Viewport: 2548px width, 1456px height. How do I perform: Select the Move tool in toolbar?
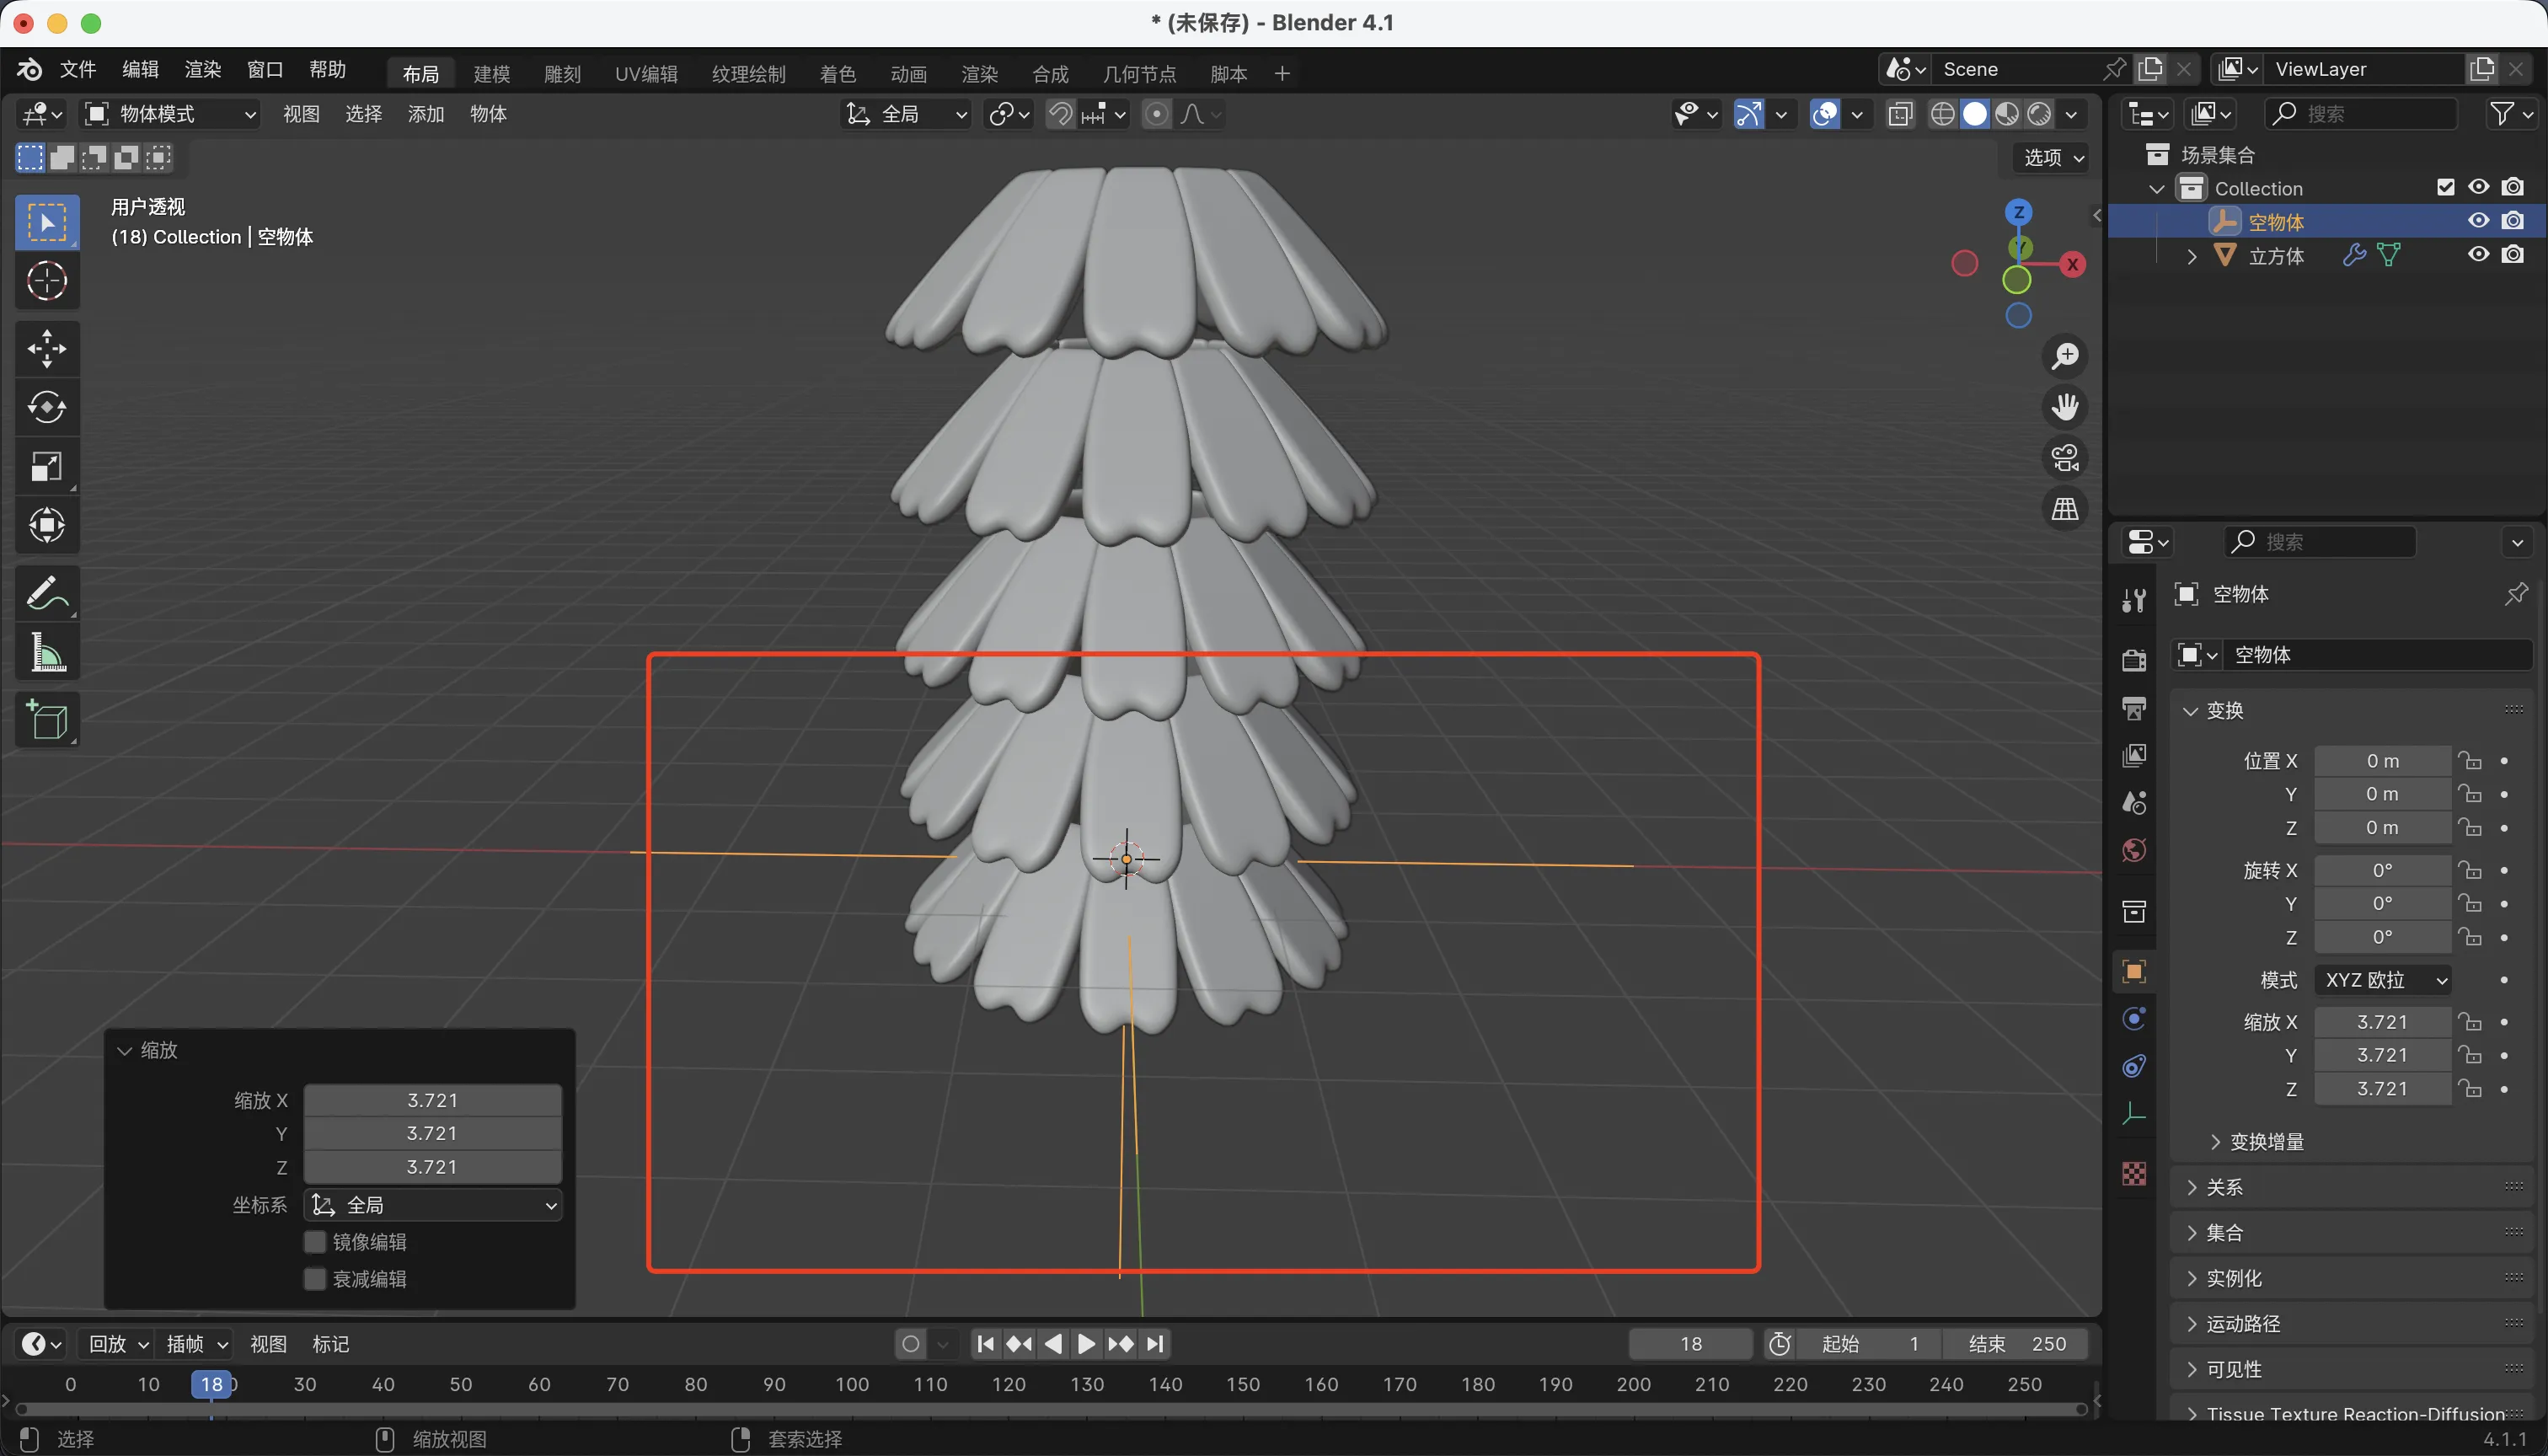tap(47, 348)
